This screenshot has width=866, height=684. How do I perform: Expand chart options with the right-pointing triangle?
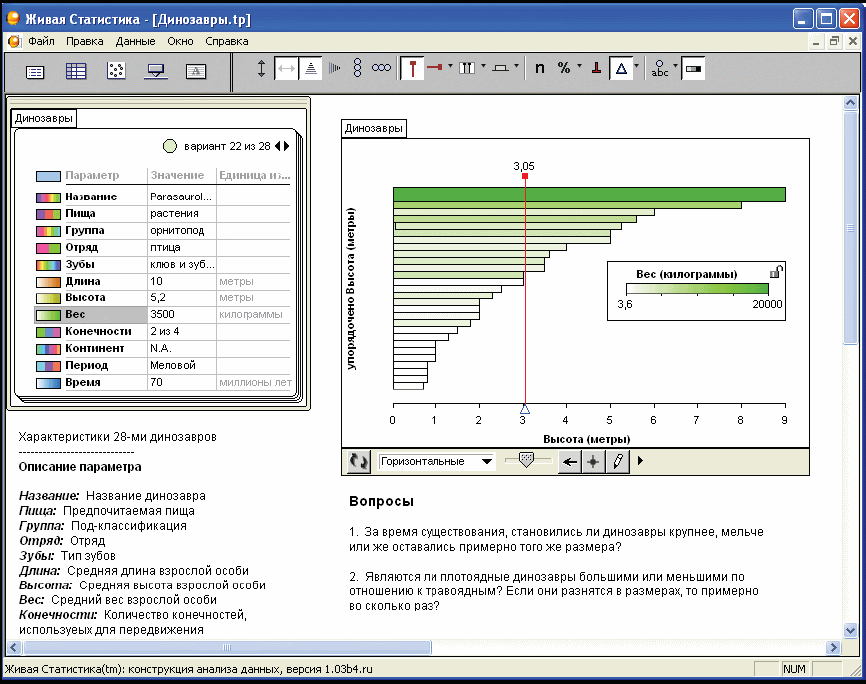point(640,461)
